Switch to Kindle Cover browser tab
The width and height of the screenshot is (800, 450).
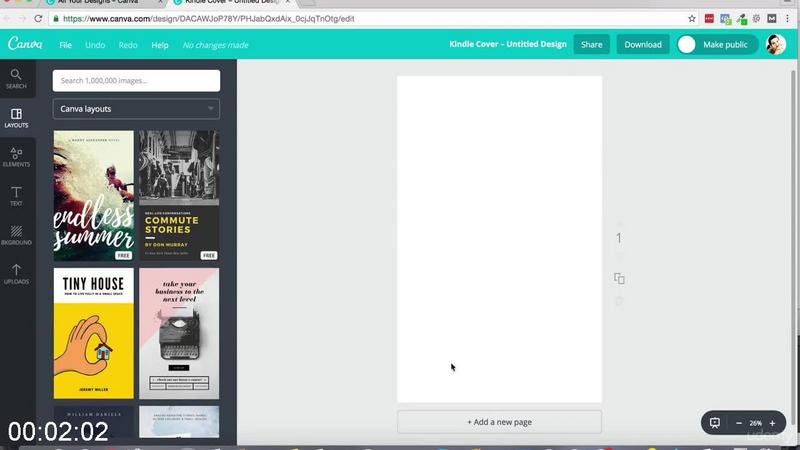click(x=231, y=3)
